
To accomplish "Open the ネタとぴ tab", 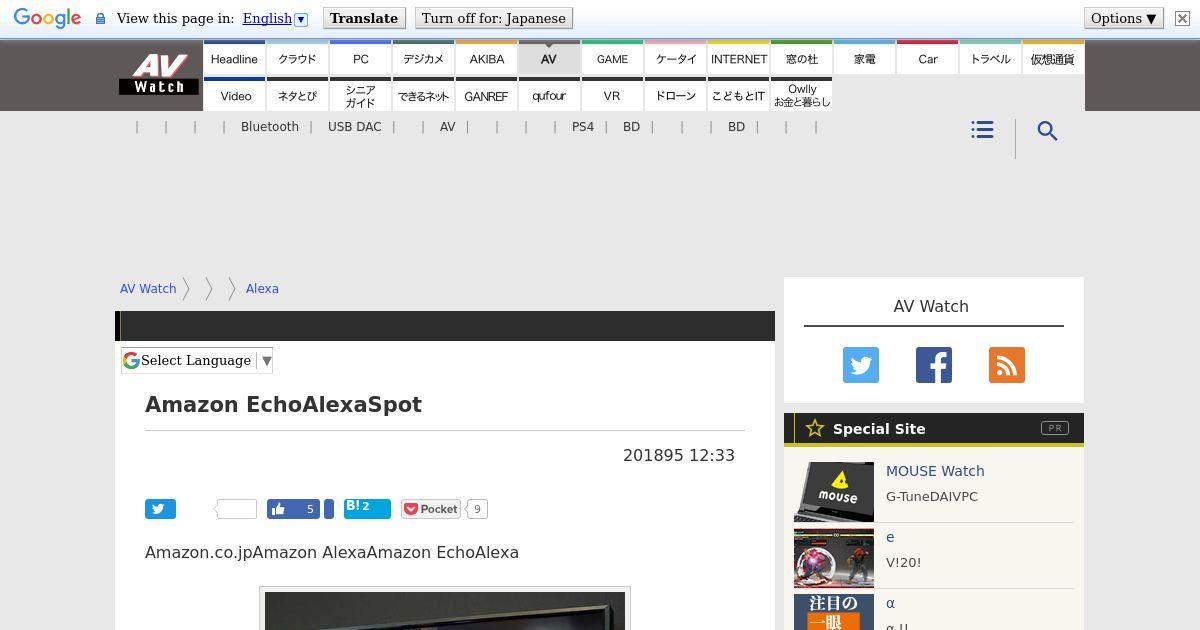I will 297,96.
